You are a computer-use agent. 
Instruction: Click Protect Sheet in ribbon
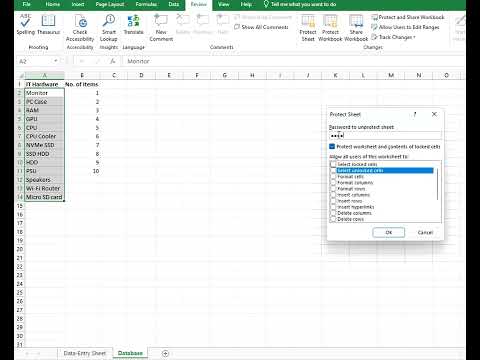(x=308, y=28)
